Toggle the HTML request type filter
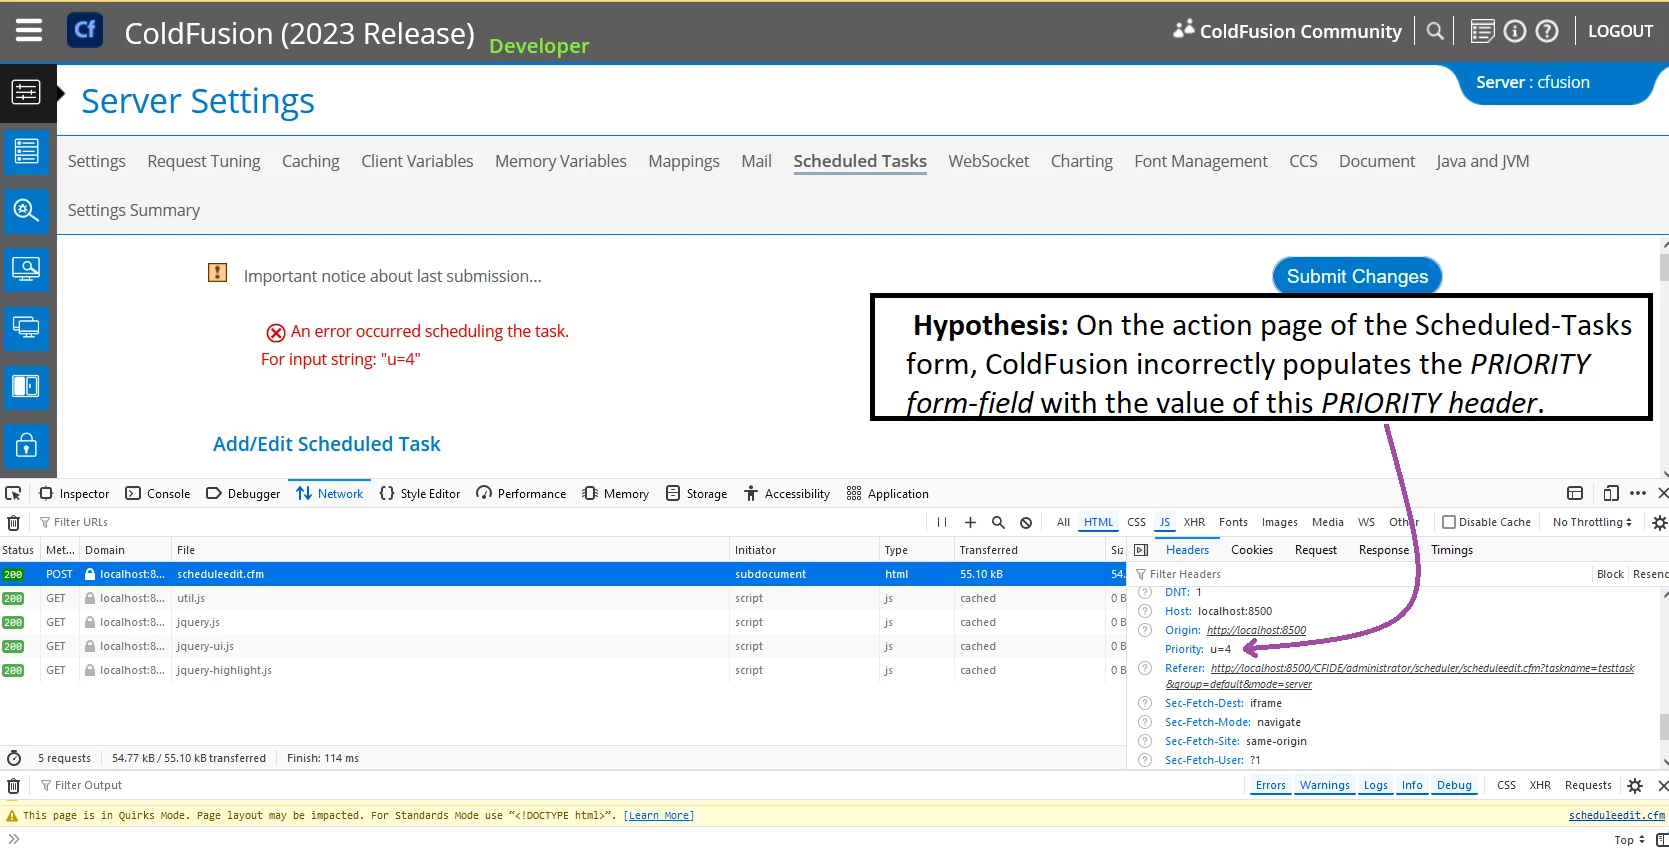 (x=1098, y=522)
